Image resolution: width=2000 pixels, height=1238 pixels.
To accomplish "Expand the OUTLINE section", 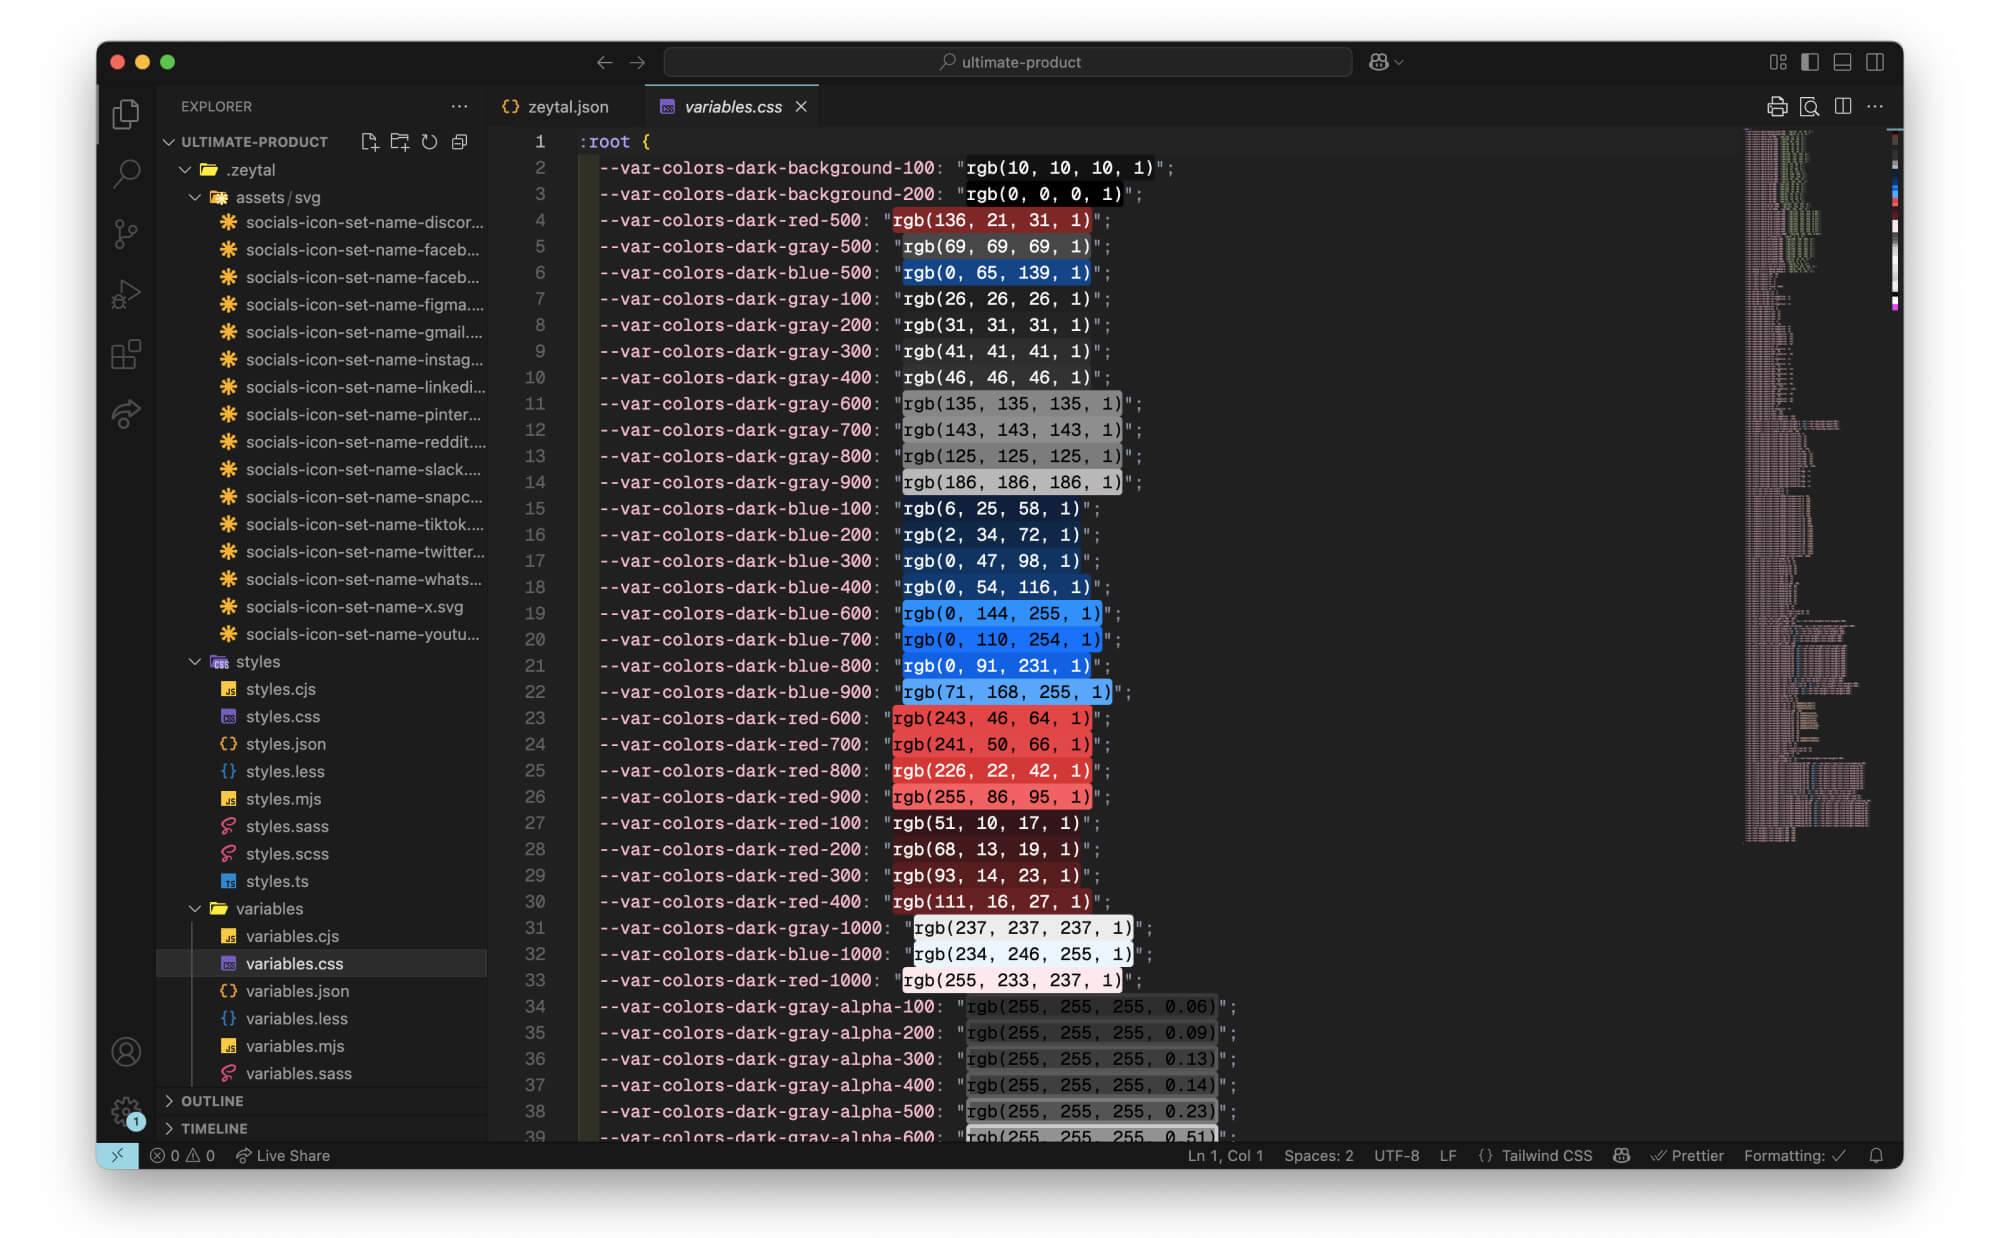I will (x=212, y=1101).
